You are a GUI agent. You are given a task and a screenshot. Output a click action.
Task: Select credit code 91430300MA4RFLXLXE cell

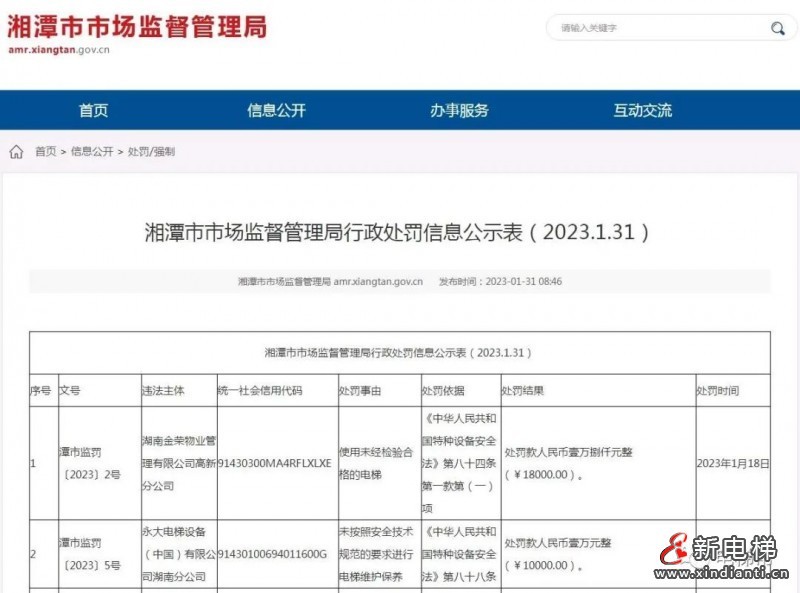pos(274,463)
